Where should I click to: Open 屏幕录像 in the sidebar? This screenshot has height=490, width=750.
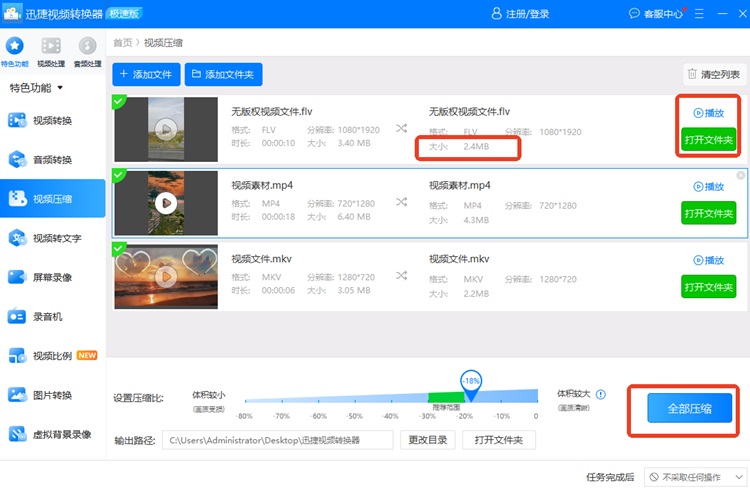coord(53,277)
